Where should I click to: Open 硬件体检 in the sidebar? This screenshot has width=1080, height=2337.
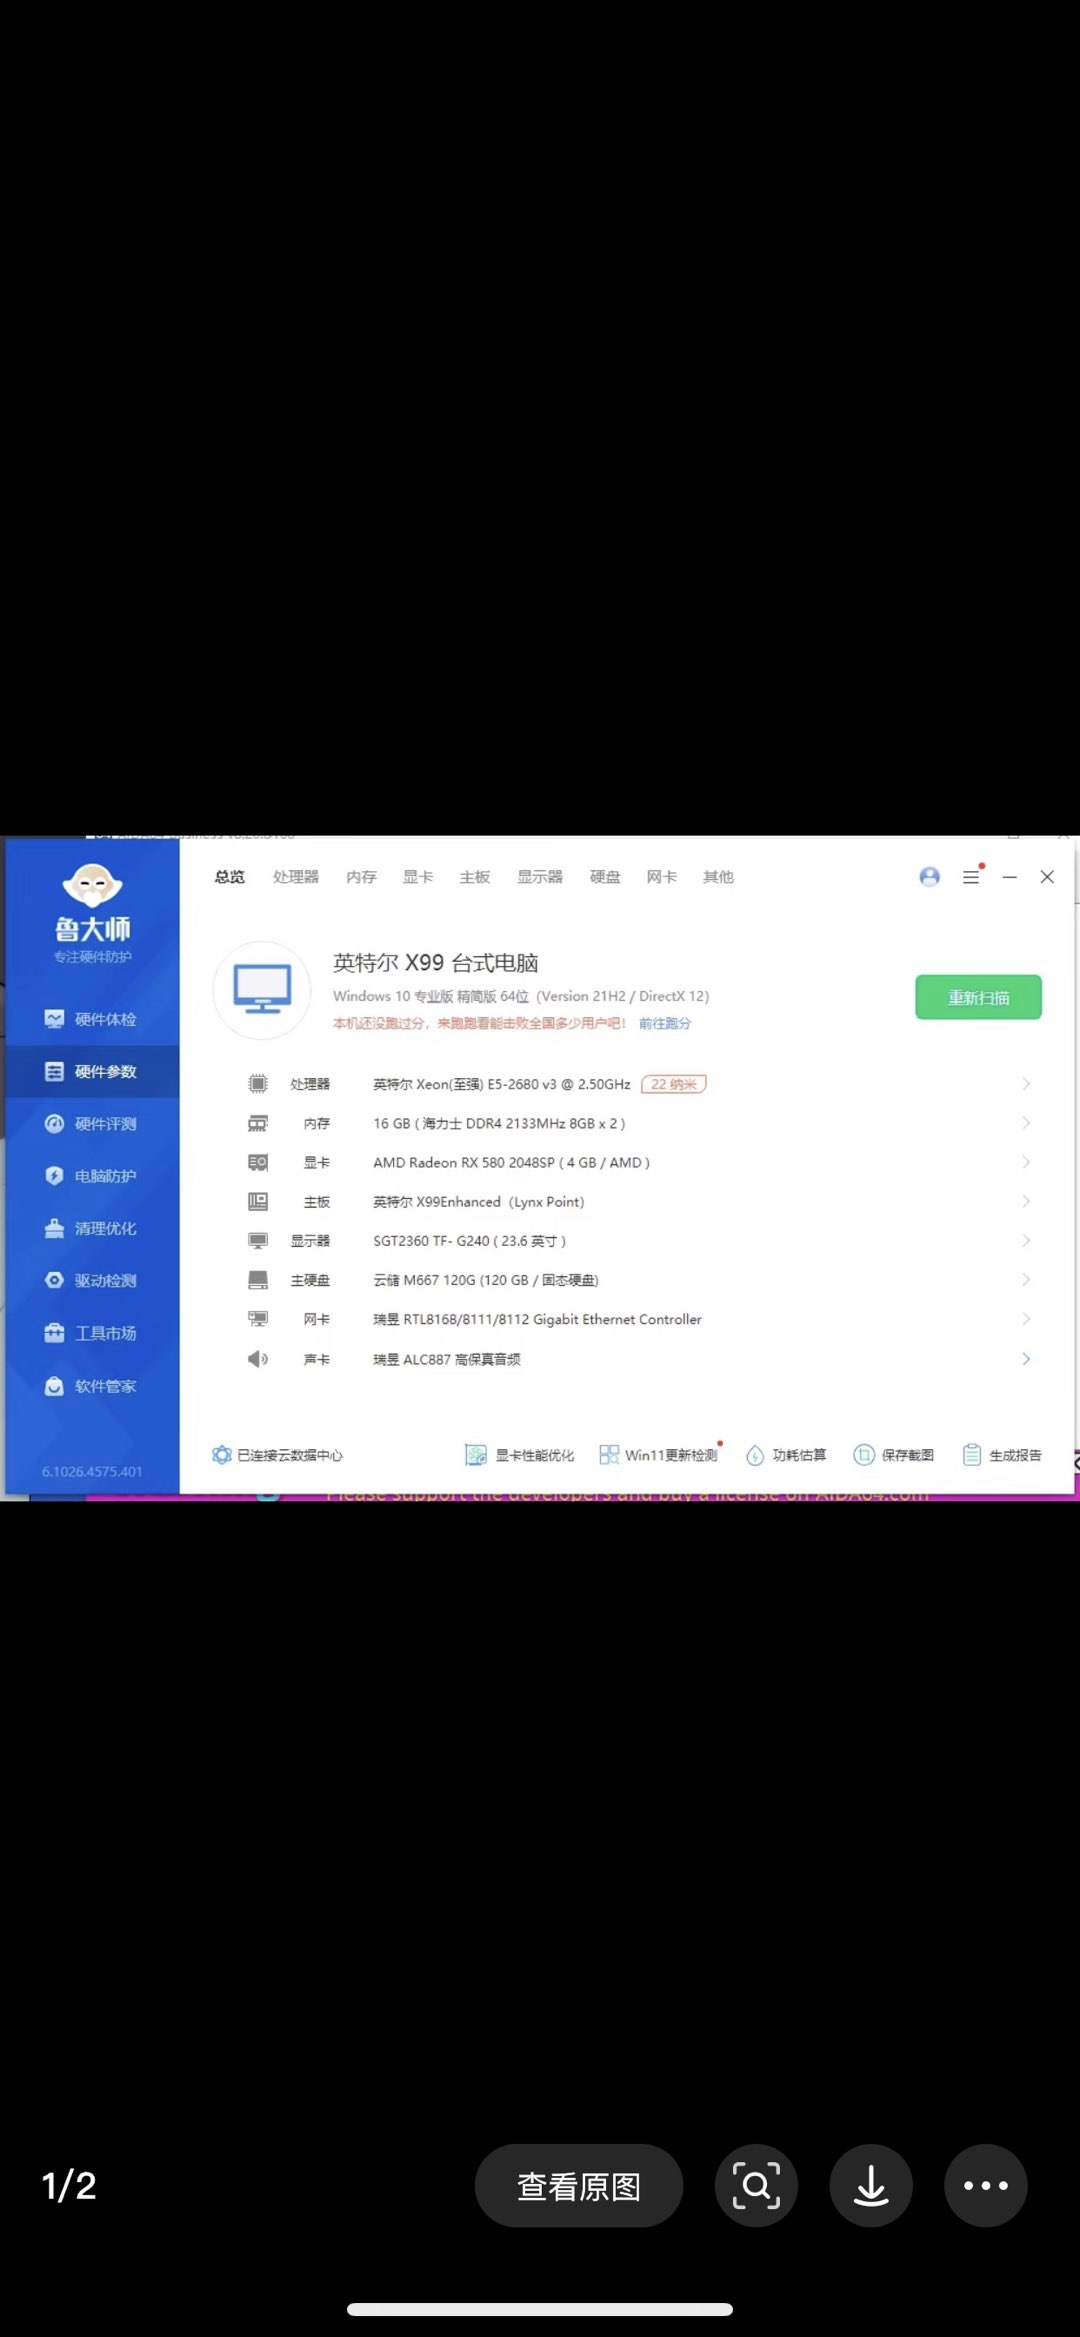tap(92, 1019)
